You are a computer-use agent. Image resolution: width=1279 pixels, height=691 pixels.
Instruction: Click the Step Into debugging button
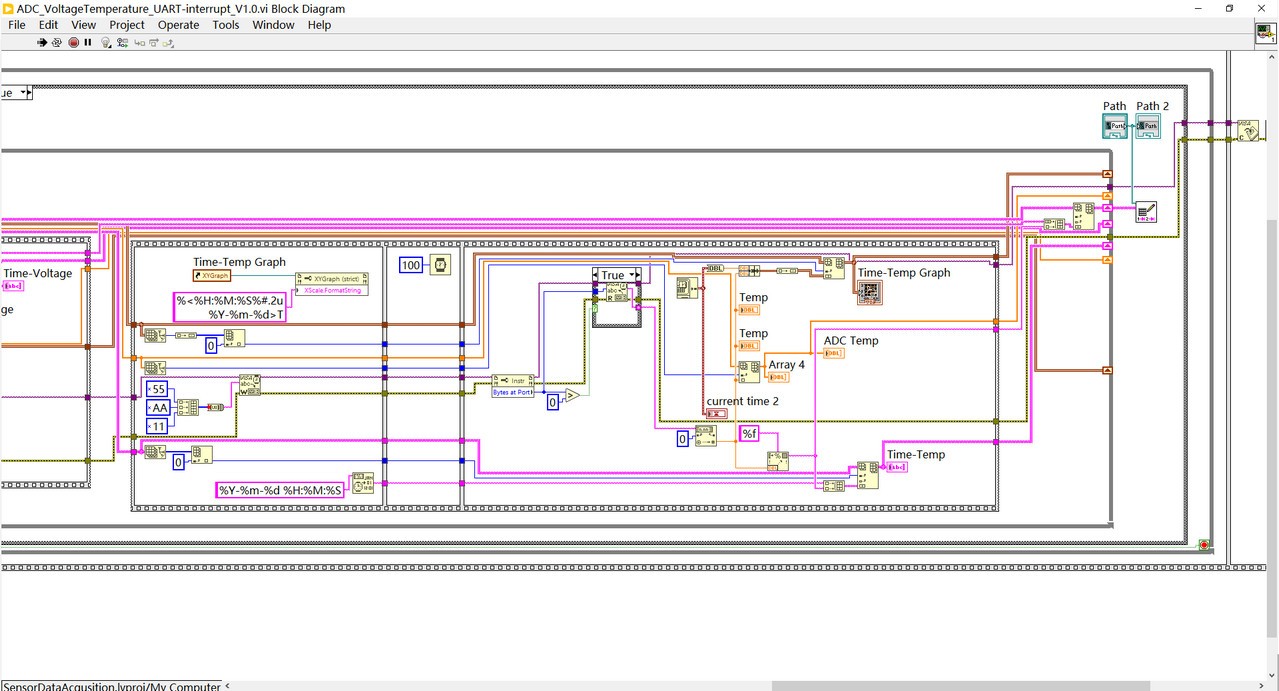(x=138, y=43)
